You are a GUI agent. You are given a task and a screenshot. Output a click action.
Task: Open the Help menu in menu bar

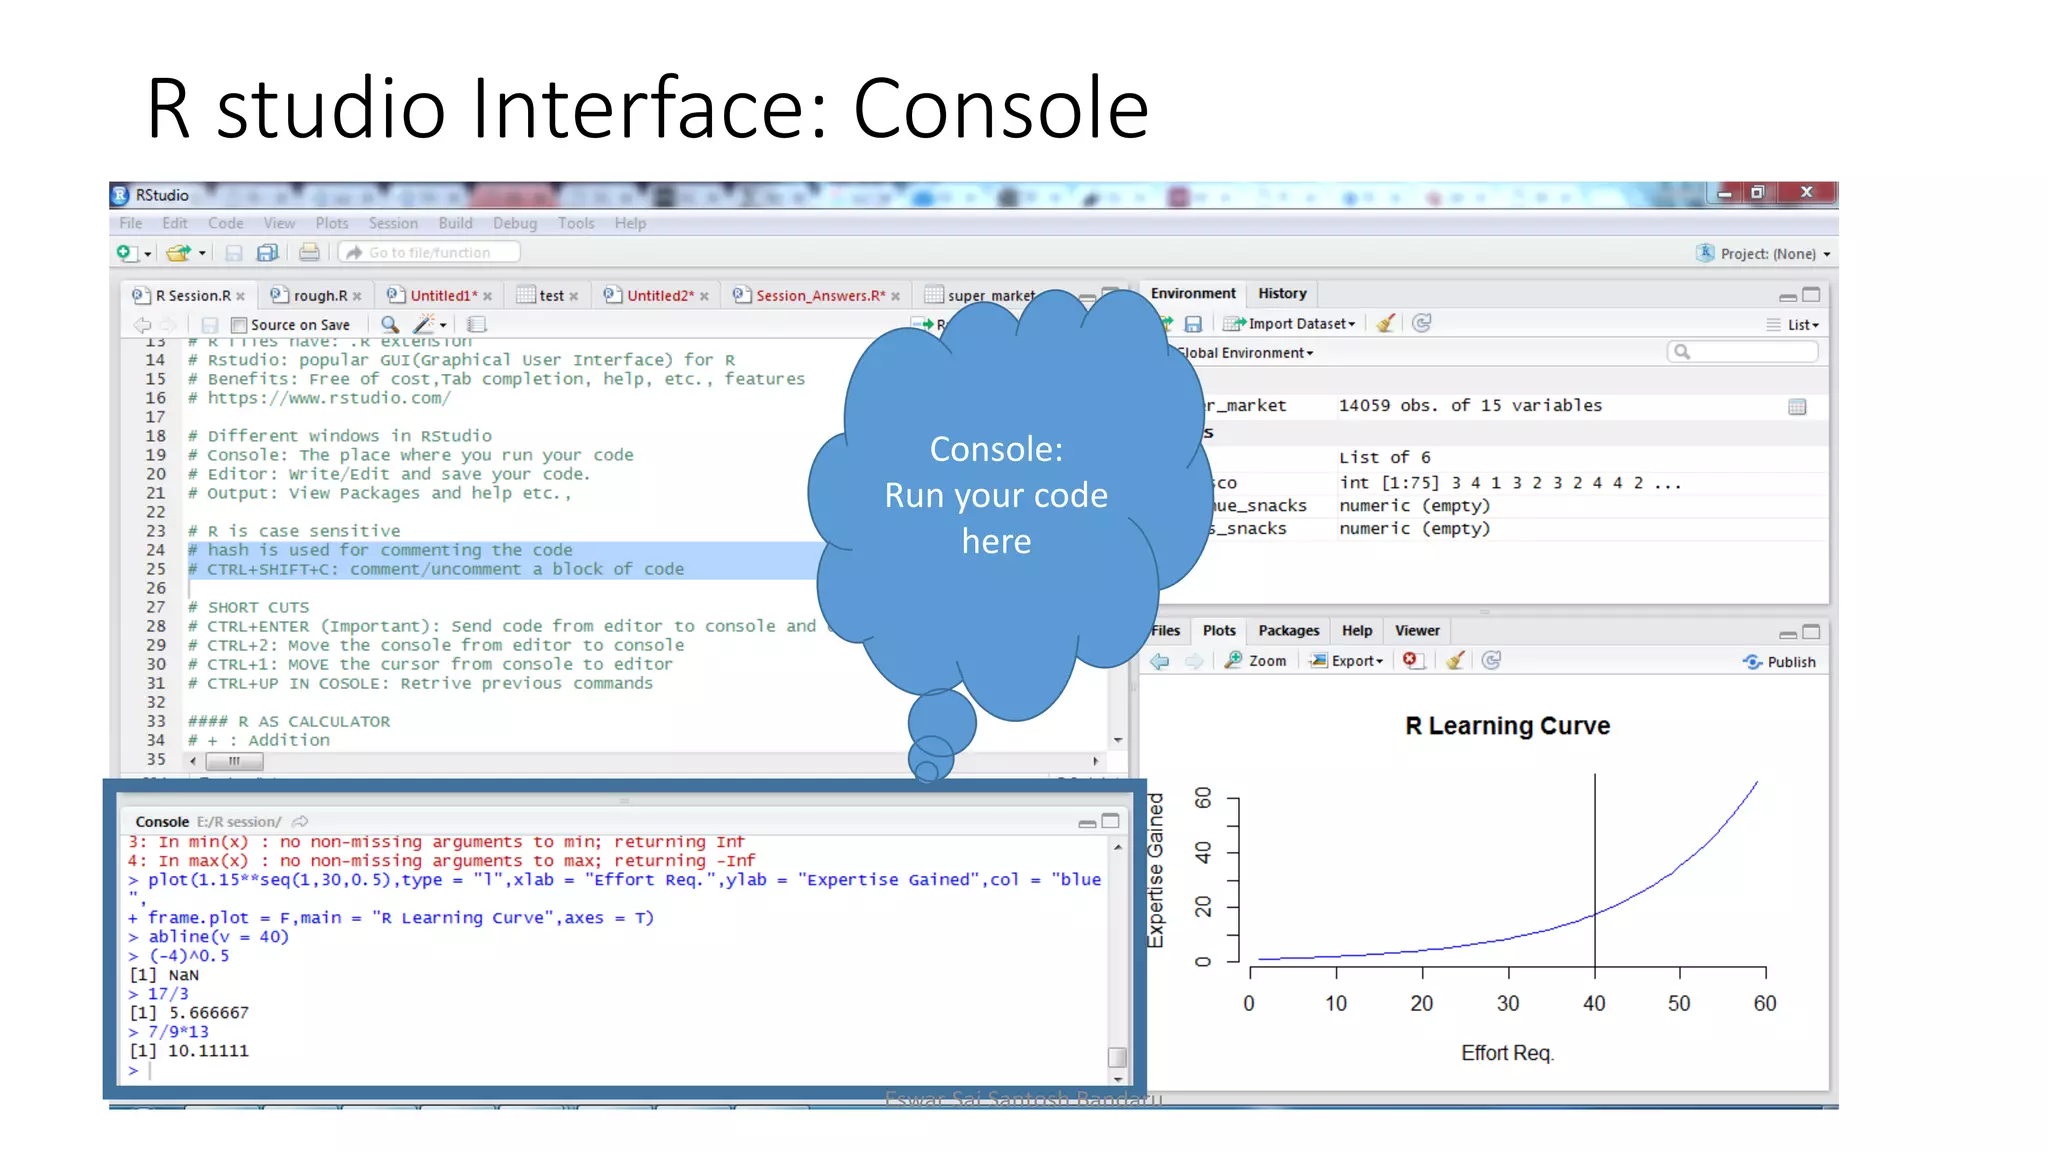pyautogui.click(x=630, y=223)
